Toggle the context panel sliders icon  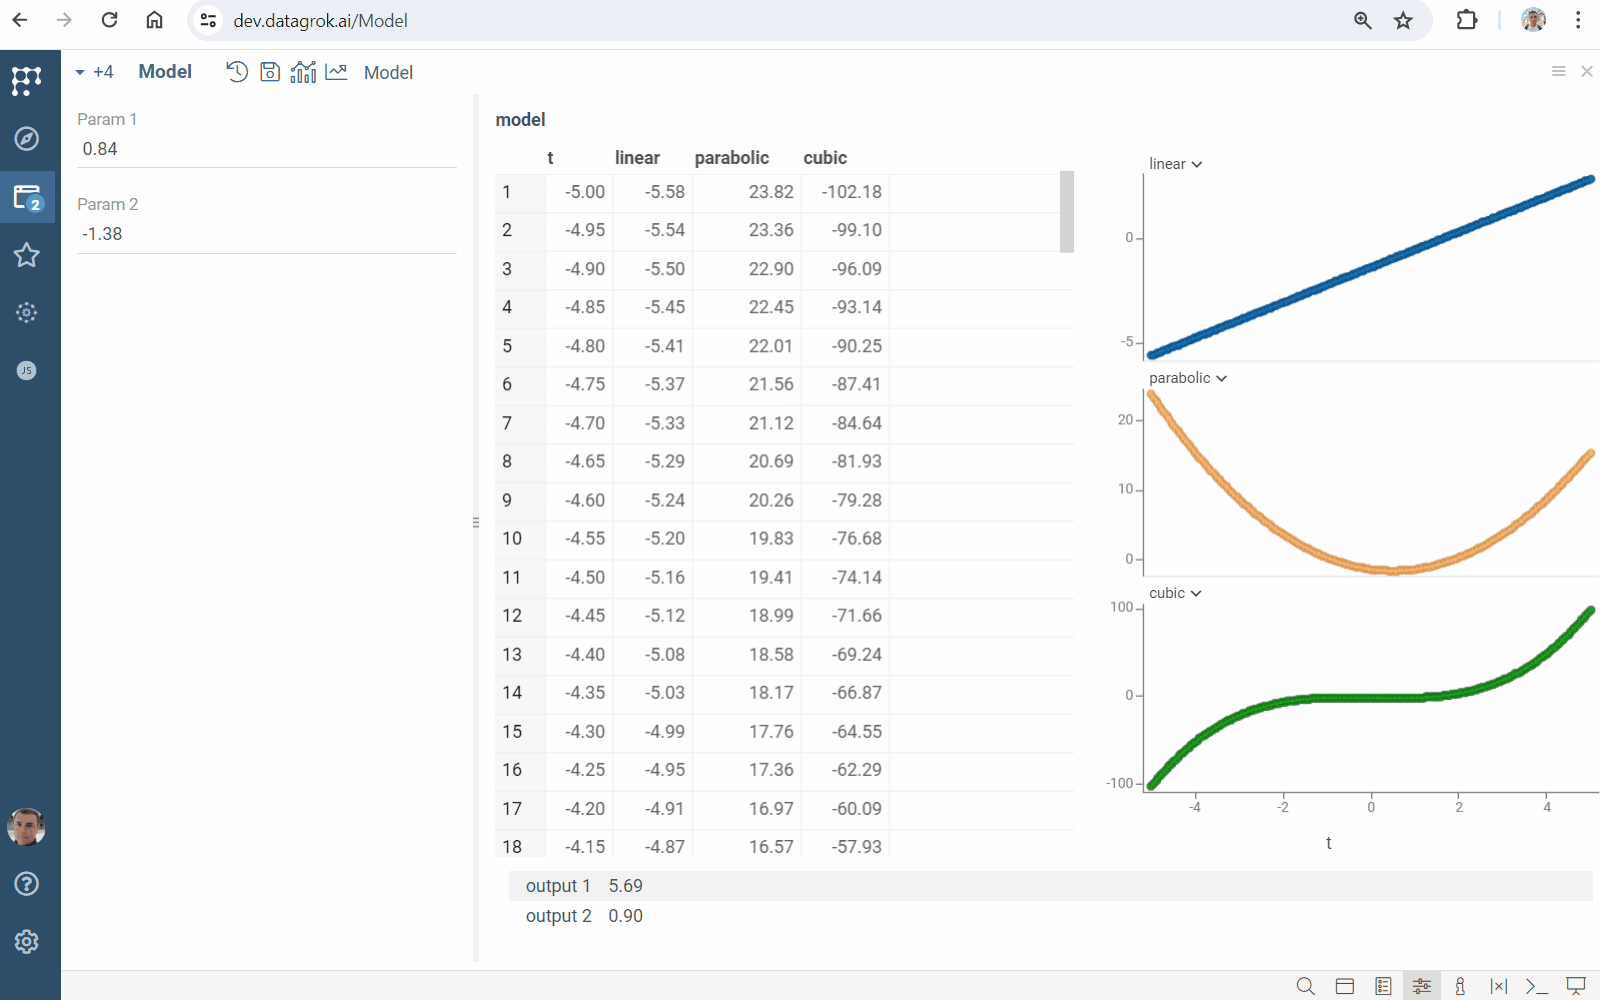click(x=1421, y=986)
